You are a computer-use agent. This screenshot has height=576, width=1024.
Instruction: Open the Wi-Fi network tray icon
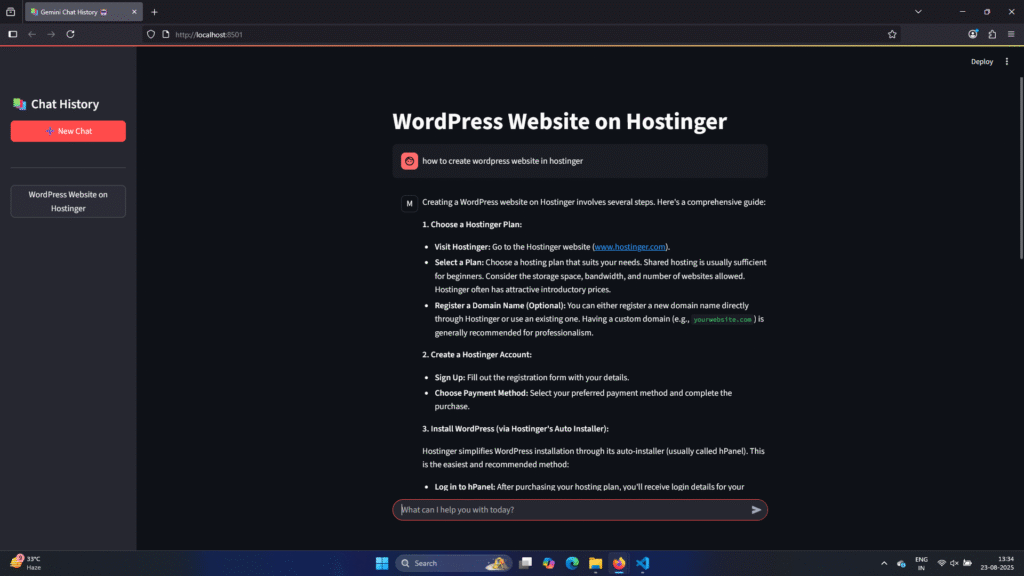tap(942, 563)
